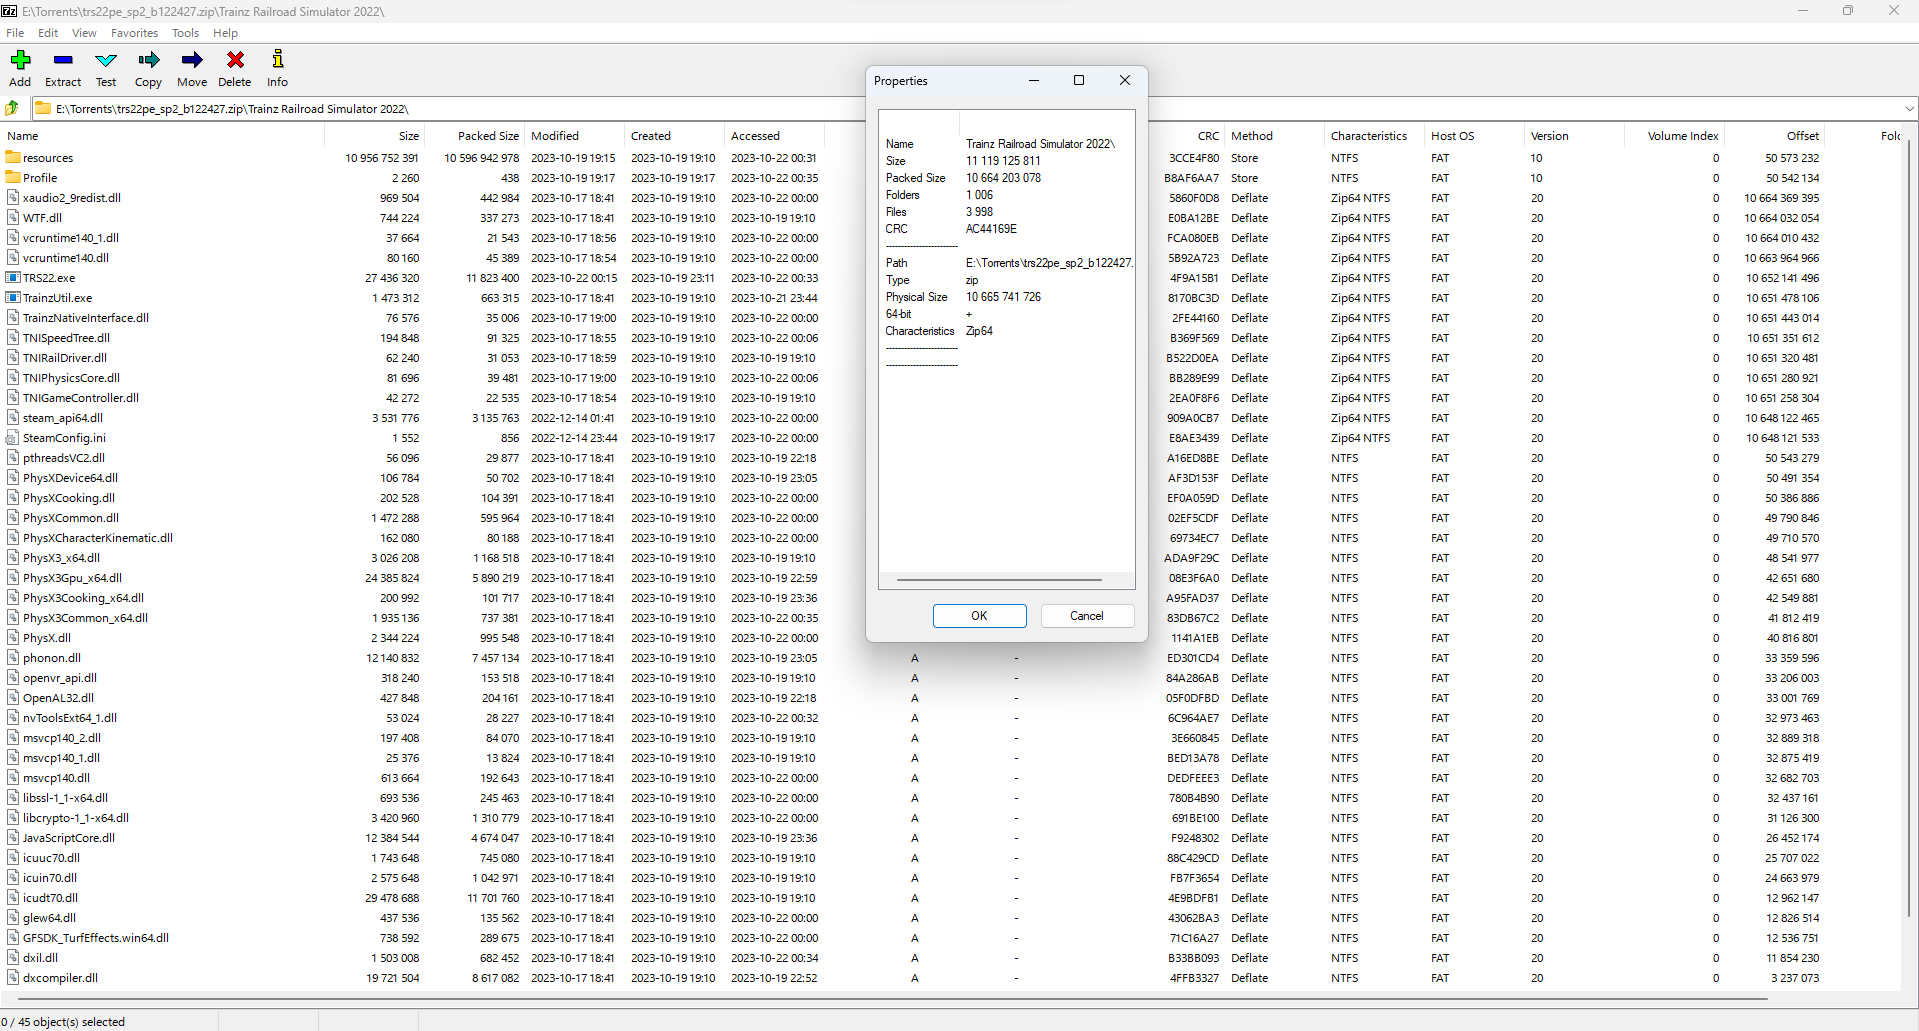Select the libcrypto-1_1-x64.dll file name

pyautogui.click(x=76, y=818)
